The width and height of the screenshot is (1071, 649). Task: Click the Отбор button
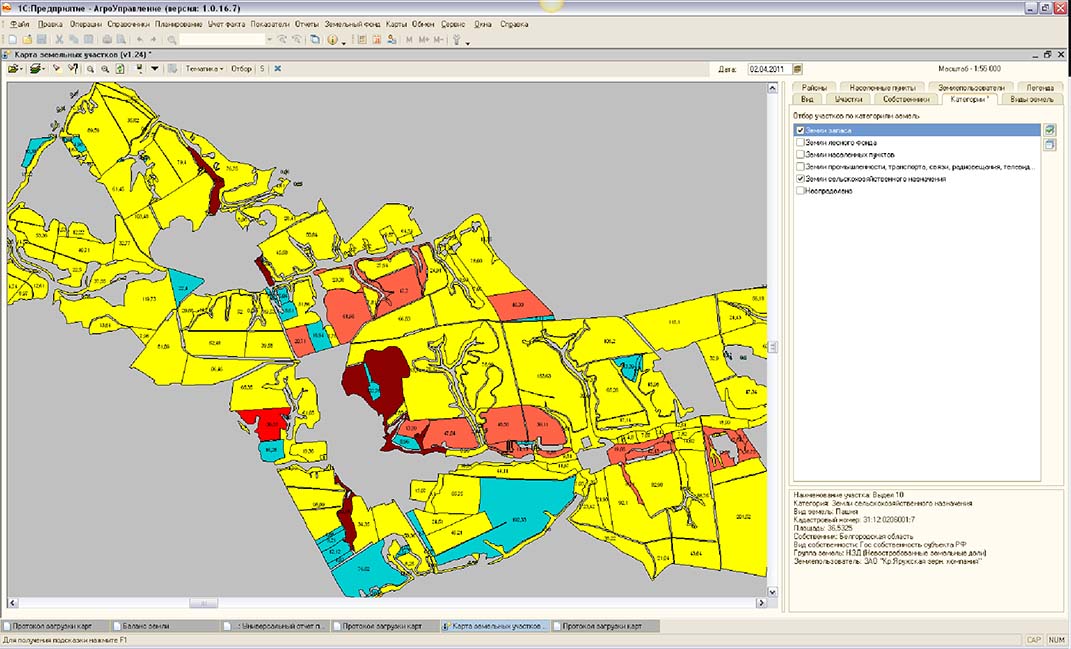point(241,69)
